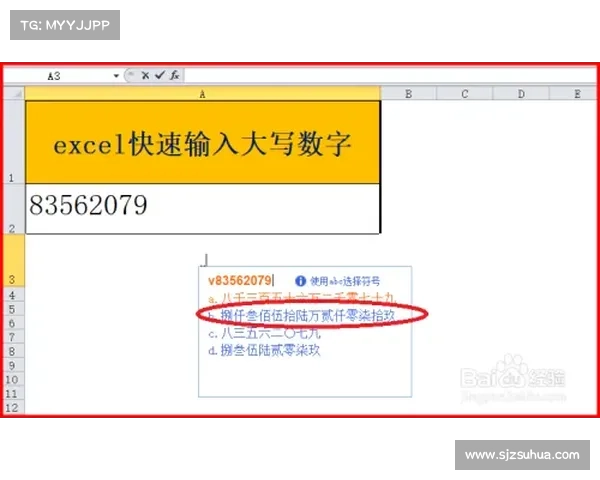
Task: Select row 1 header
Action: pos(14,142)
